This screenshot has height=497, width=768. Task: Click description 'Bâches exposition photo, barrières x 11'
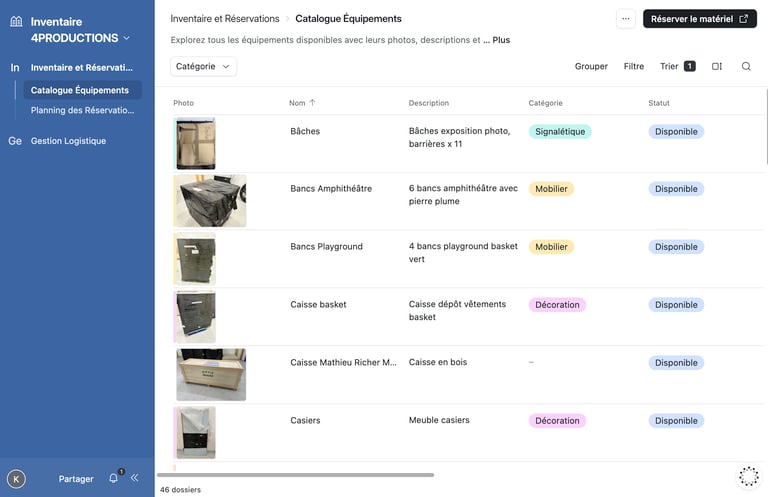pyautogui.click(x=459, y=138)
